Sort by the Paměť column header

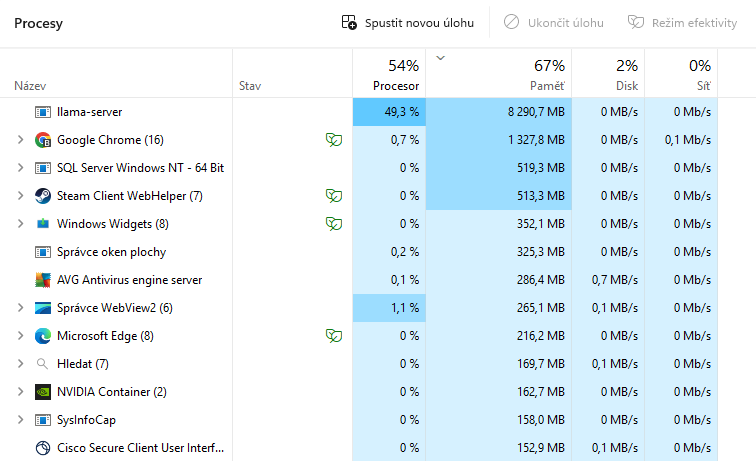[x=499, y=73]
